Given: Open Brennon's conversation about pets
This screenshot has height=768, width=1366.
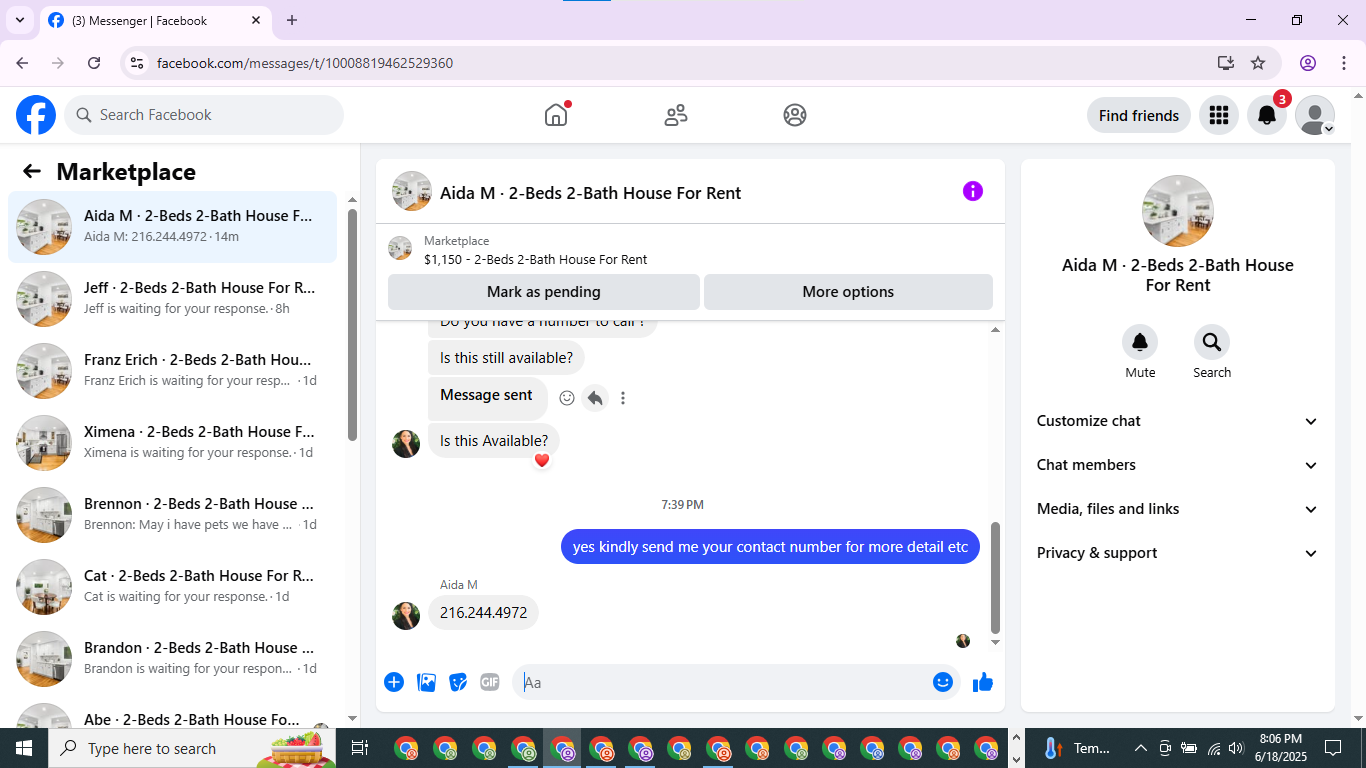Looking at the screenshot, I should coord(173,515).
